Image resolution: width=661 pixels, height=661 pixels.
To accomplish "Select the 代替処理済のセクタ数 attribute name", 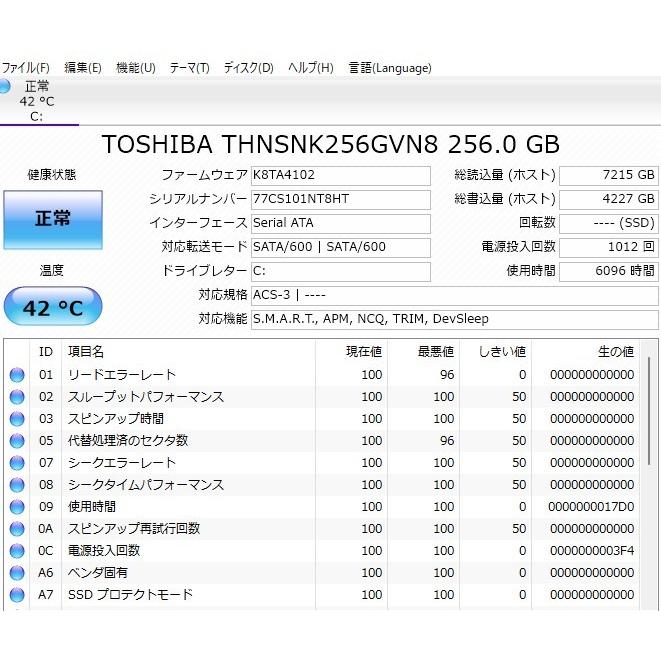I will [128, 441].
